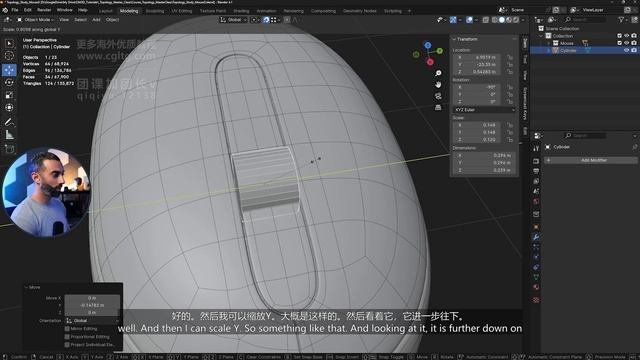Open the Render properties tab icon
Image resolution: width=640 pixels, height=360 pixels.
click(536, 161)
